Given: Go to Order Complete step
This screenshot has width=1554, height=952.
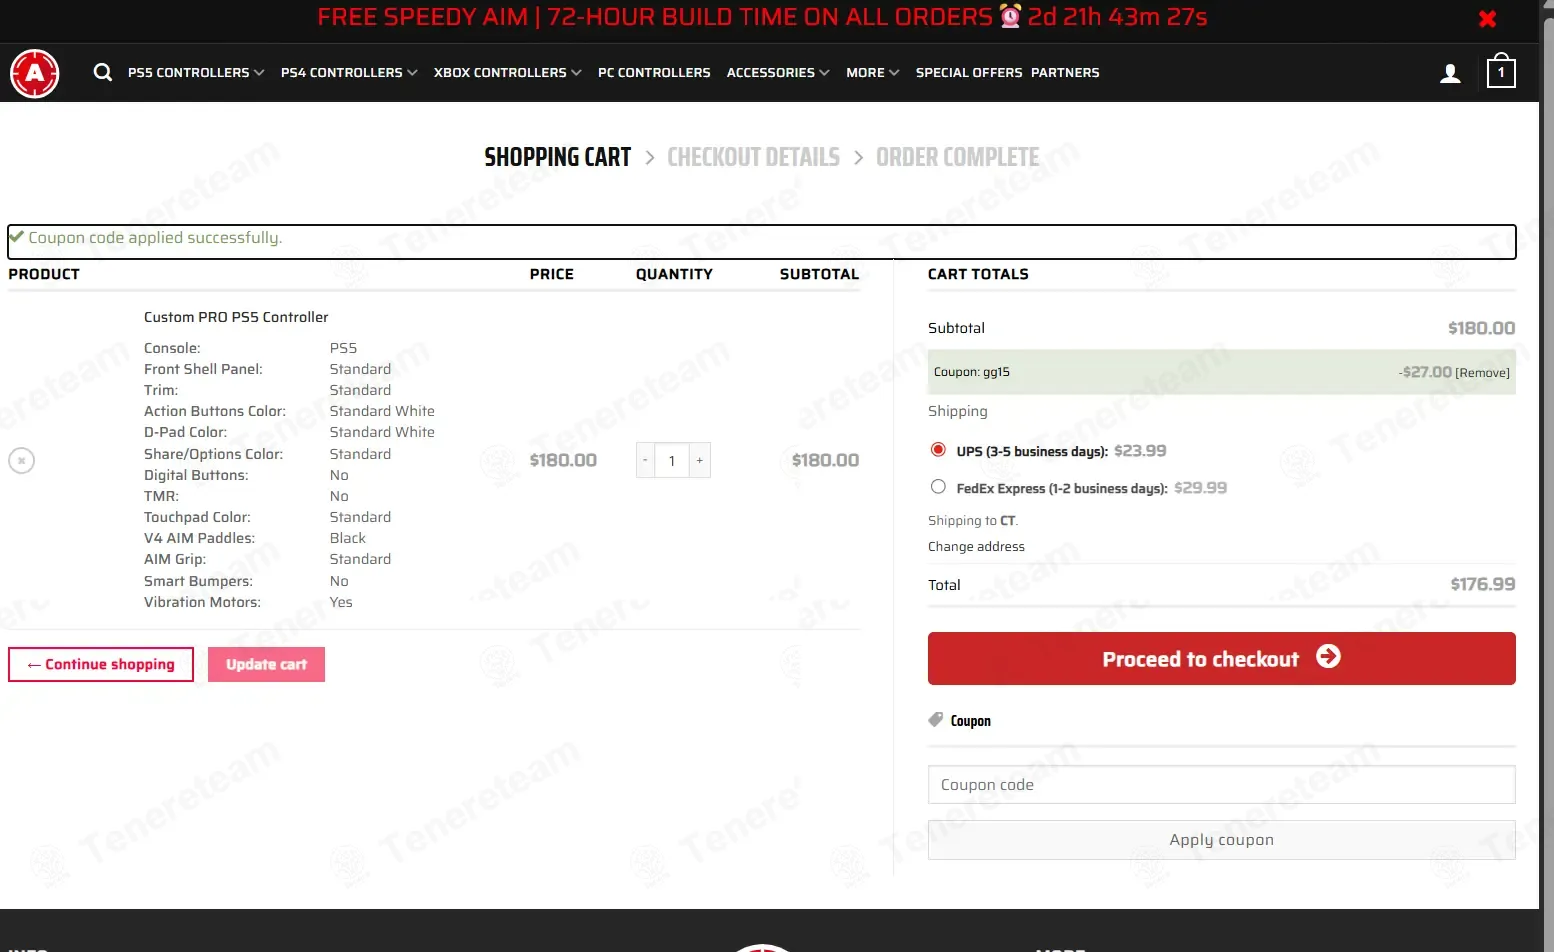Looking at the screenshot, I should pos(957,157).
